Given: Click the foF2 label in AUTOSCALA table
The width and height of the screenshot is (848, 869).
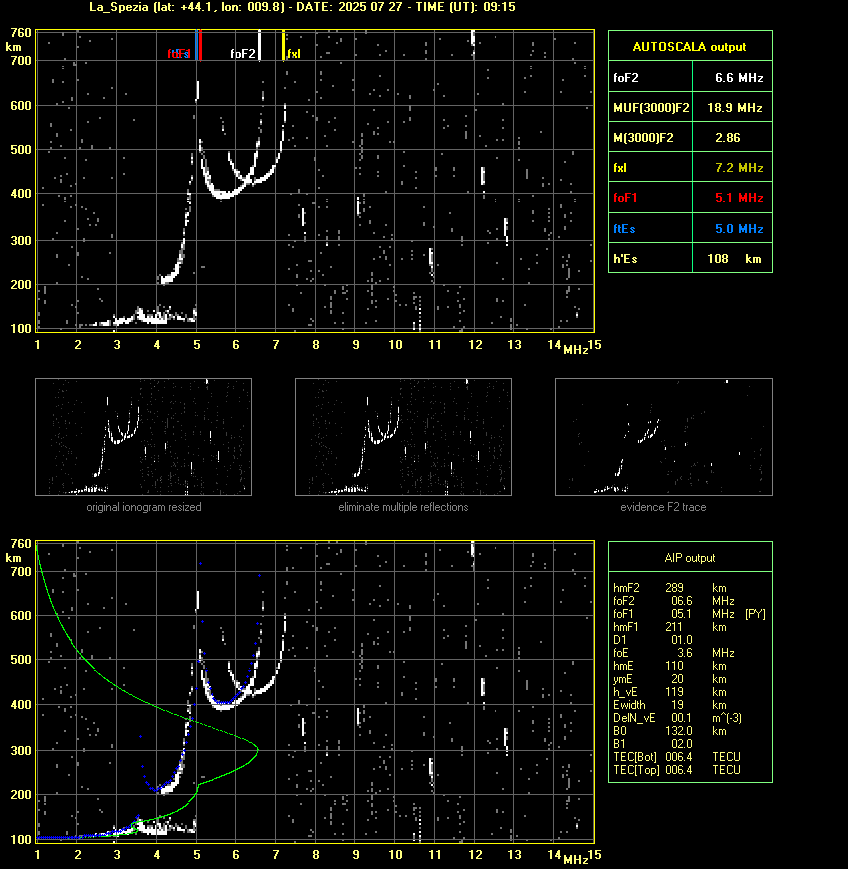Looking at the screenshot, I should pos(626,78).
